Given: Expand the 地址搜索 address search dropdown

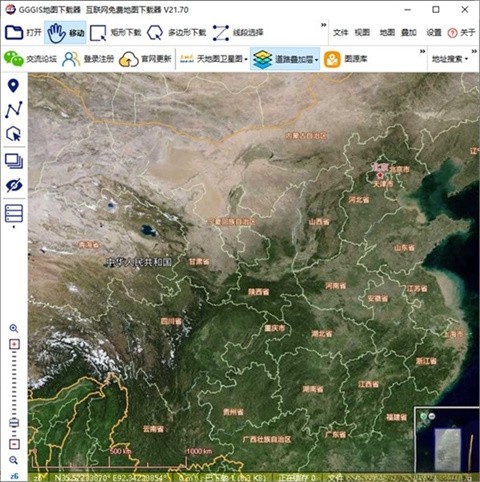Looking at the screenshot, I should [x=466, y=59].
